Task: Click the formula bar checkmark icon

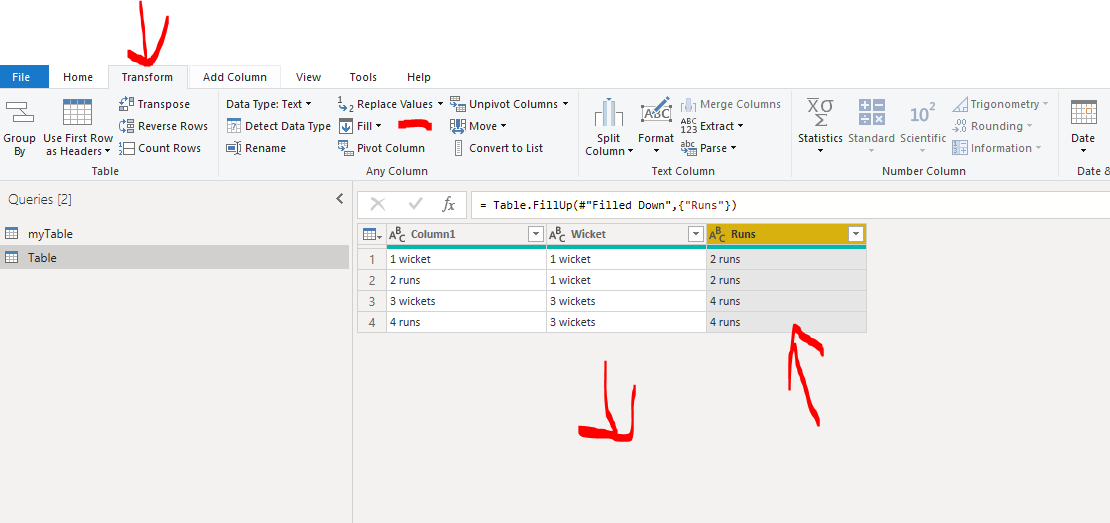Action: coord(415,205)
